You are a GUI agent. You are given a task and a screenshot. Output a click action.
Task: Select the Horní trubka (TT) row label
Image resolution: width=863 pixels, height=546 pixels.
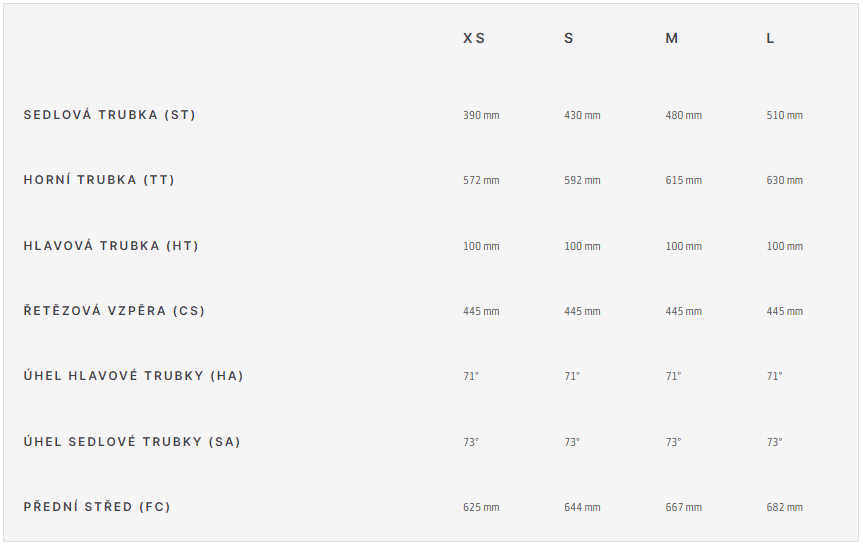[x=99, y=179]
